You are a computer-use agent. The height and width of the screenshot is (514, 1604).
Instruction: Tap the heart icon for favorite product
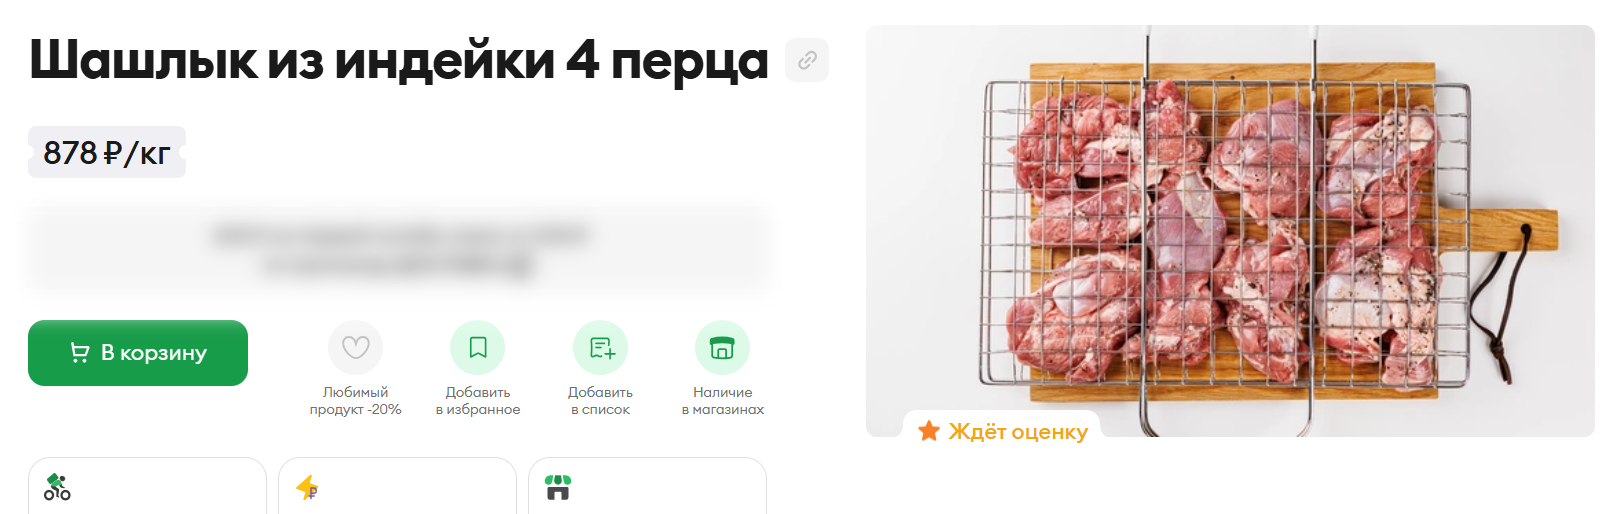[356, 347]
